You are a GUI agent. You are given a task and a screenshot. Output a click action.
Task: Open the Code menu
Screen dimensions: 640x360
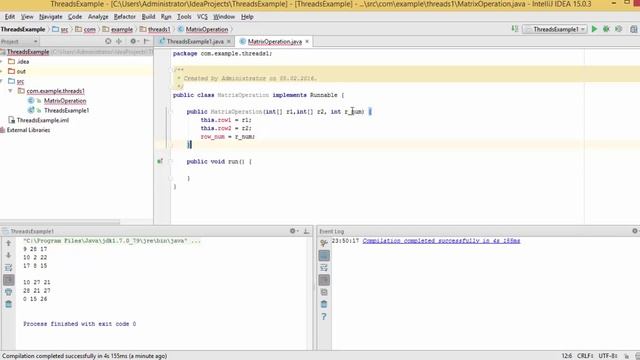click(x=75, y=17)
